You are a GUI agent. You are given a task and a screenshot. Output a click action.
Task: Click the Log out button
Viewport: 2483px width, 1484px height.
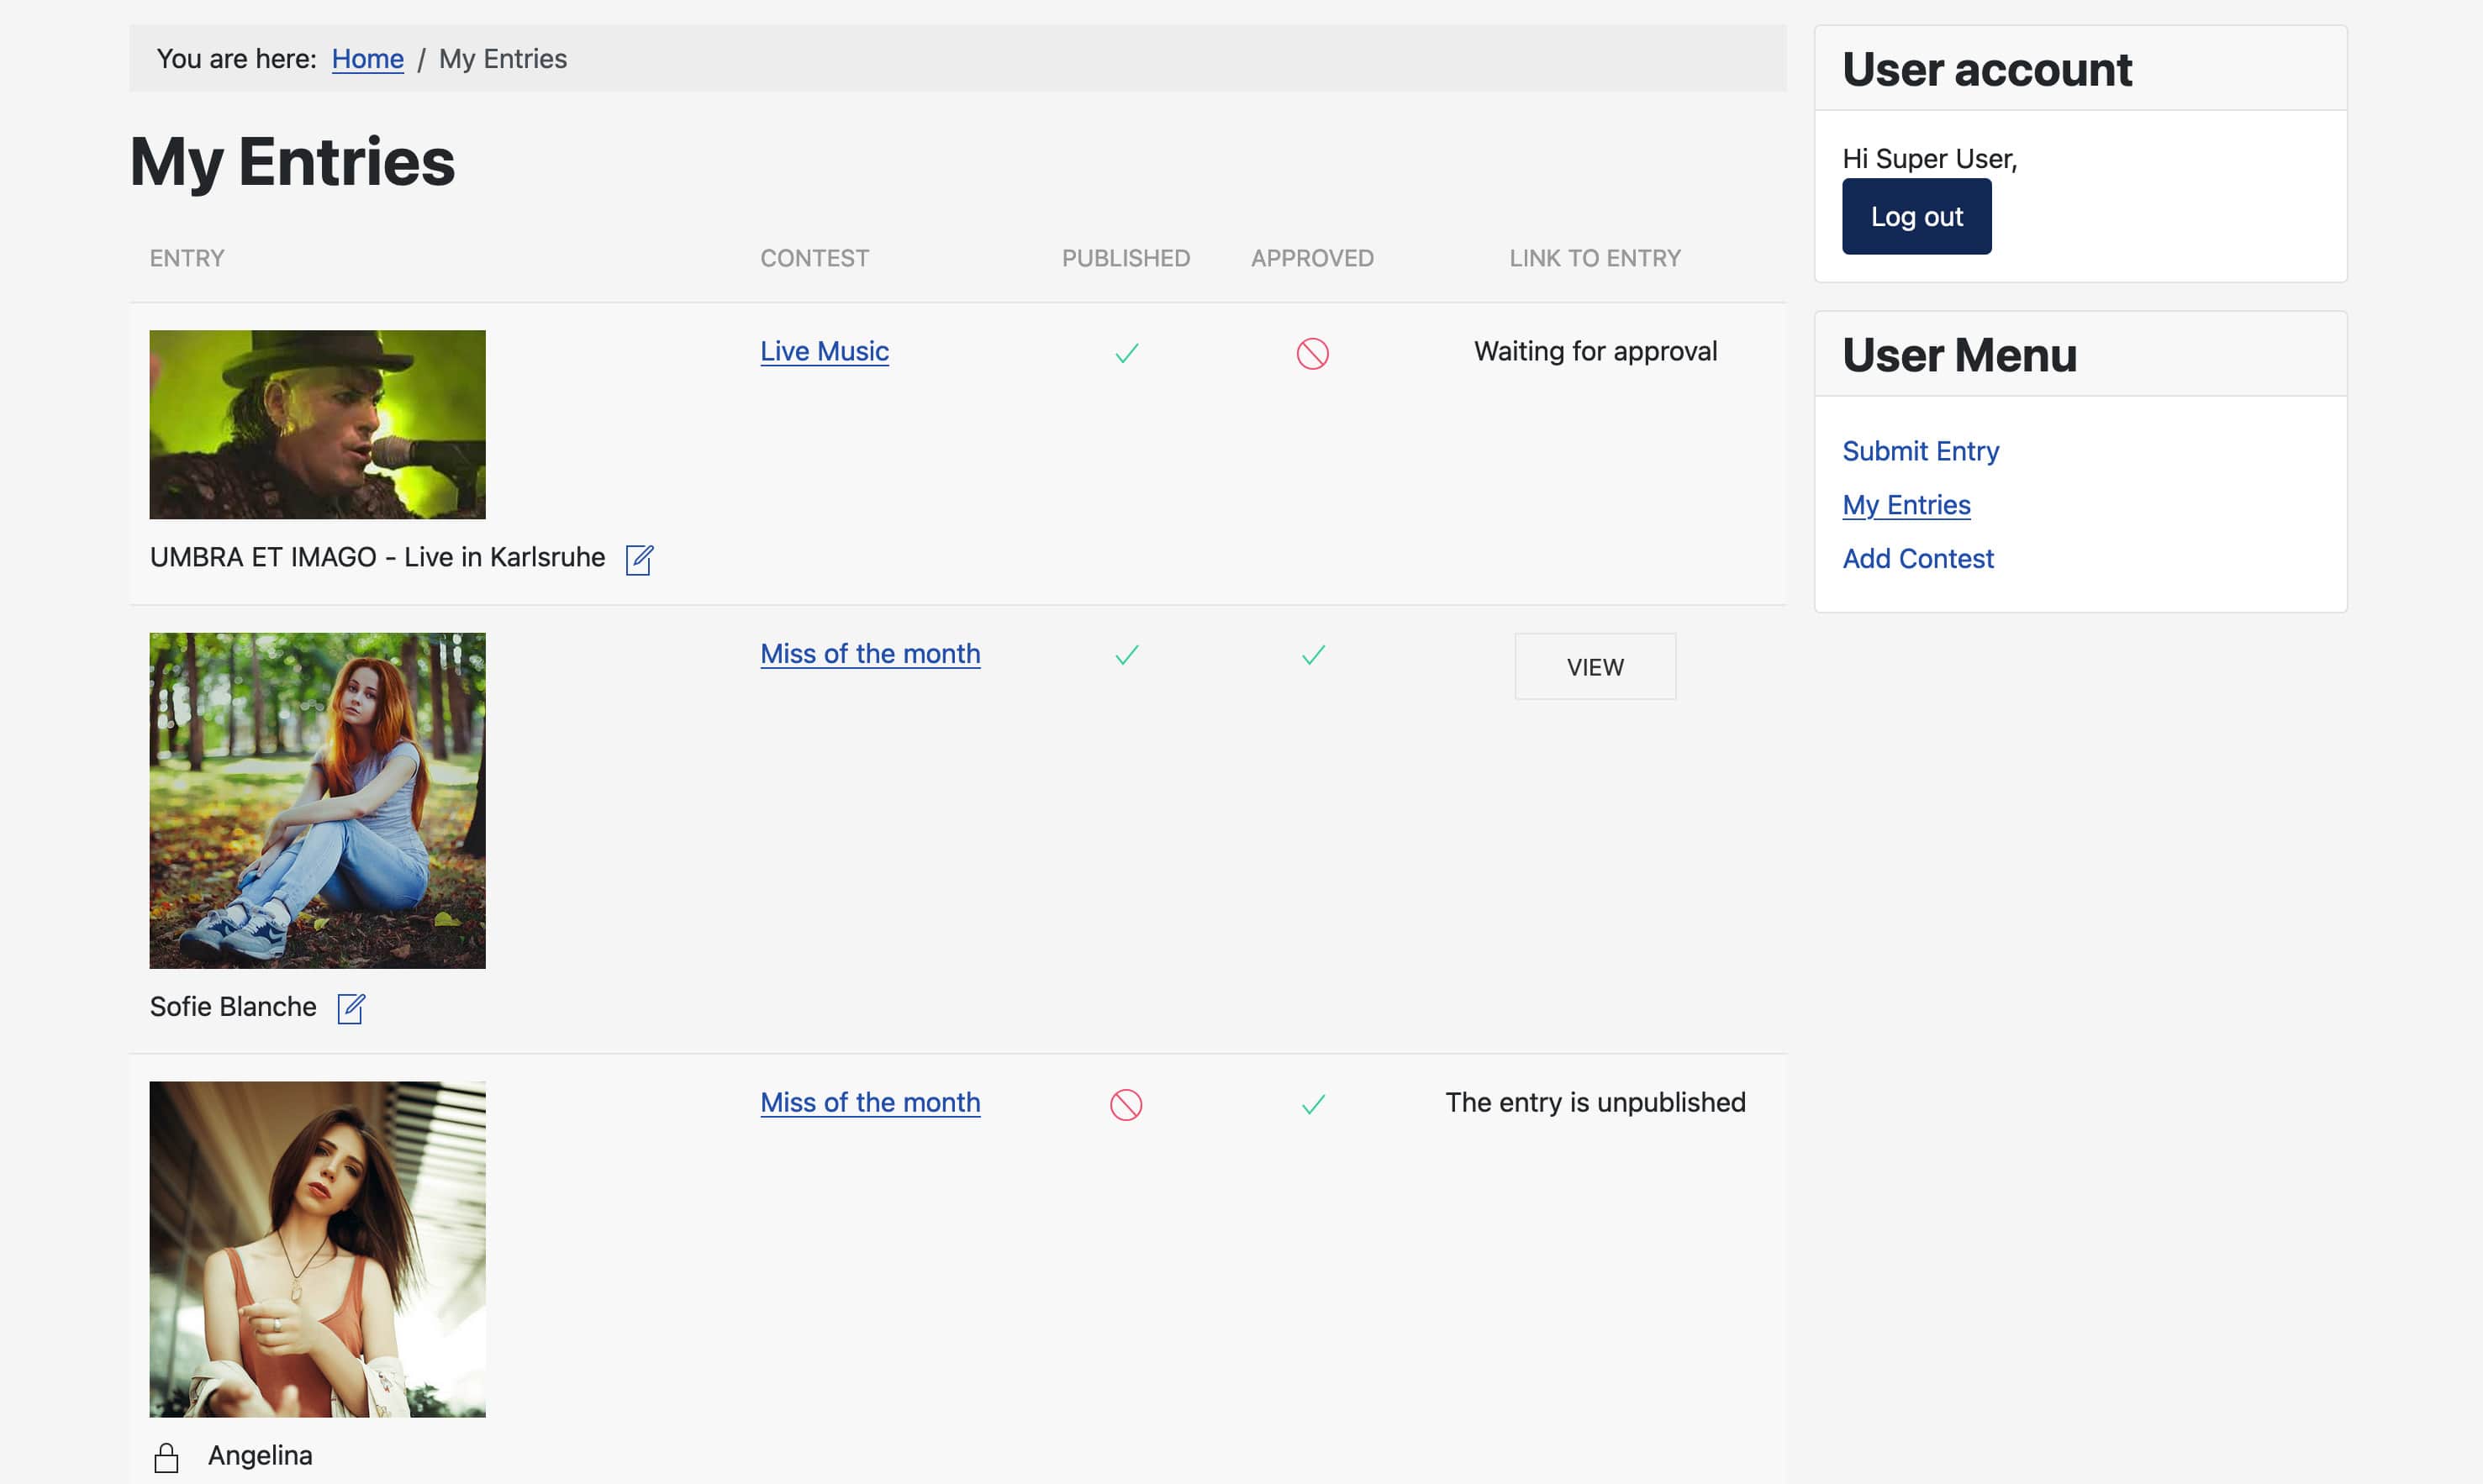pyautogui.click(x=1916, y=217)
